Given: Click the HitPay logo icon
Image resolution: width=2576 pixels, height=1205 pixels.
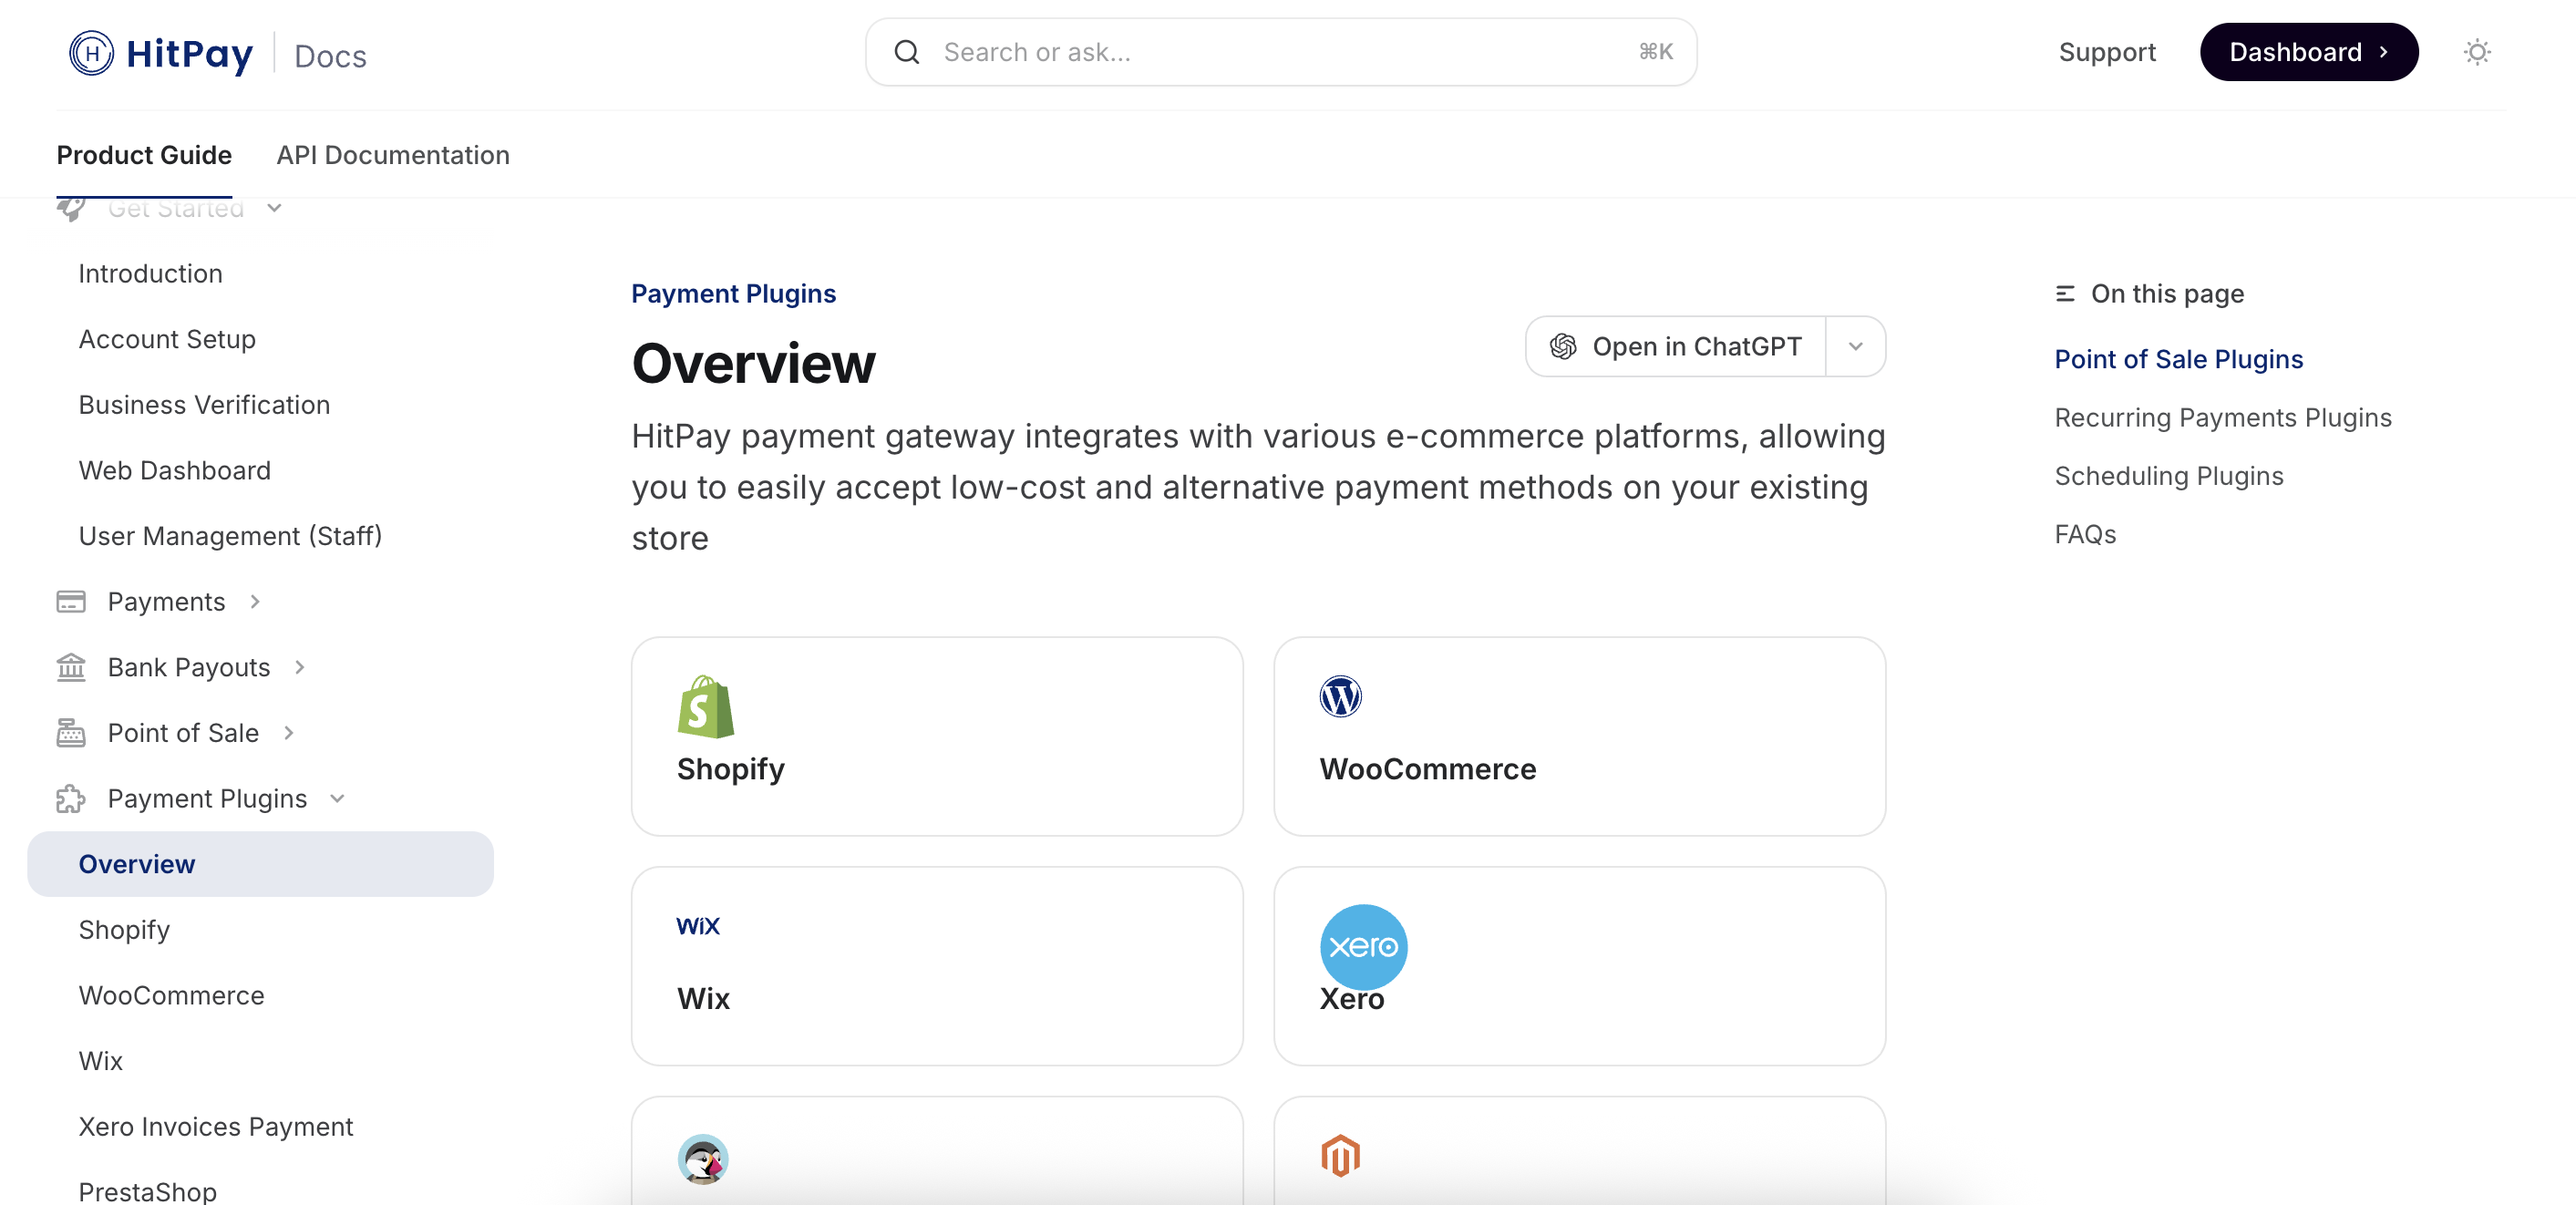Looking at the screenshot, I should click(x=91, y=53).
